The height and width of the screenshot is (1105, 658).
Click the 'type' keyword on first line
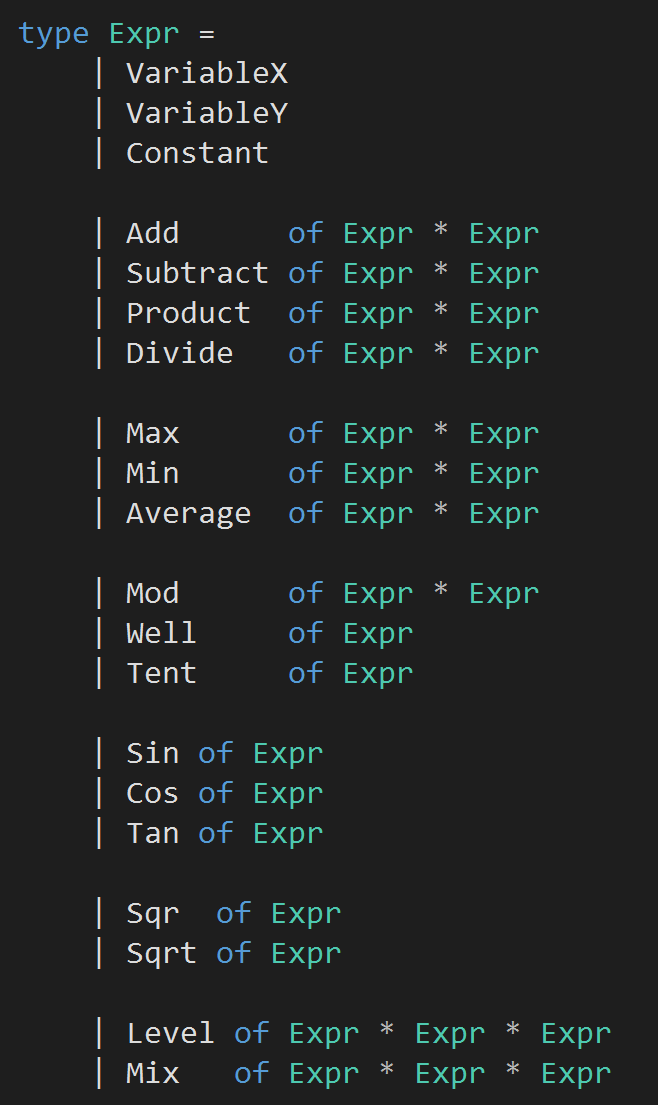[53, 33]
